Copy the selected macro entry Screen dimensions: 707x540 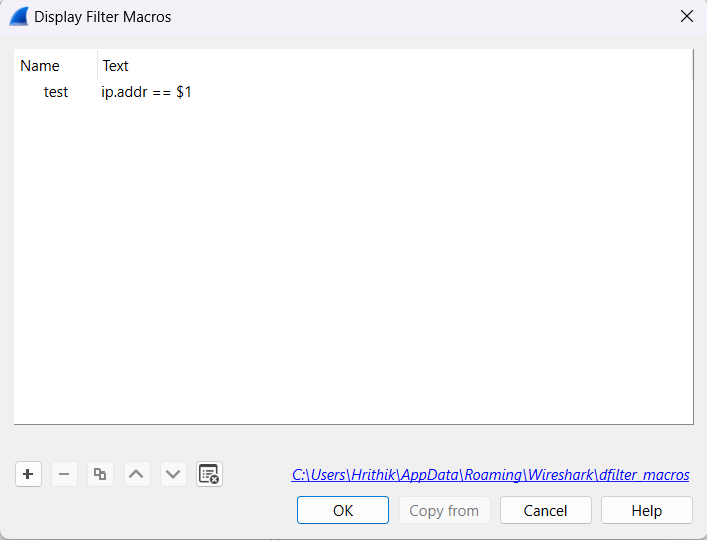[x=100, y=474]
